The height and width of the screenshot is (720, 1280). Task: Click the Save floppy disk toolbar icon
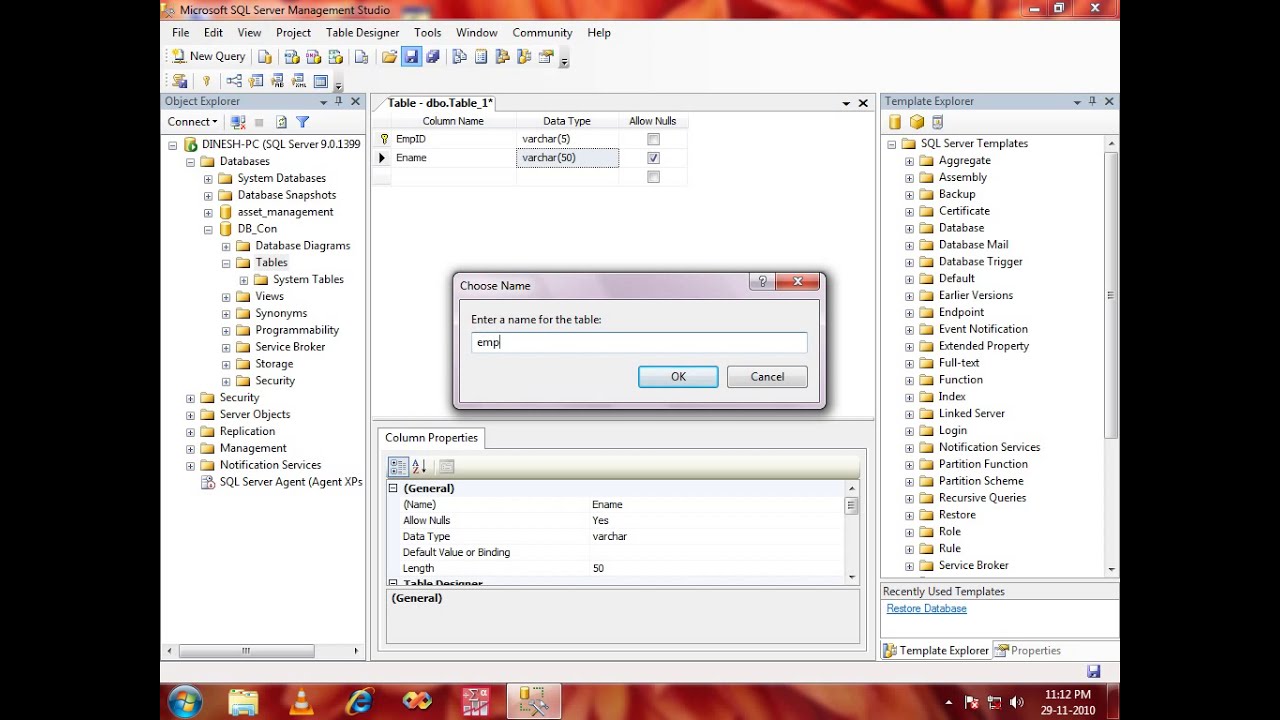411,57
